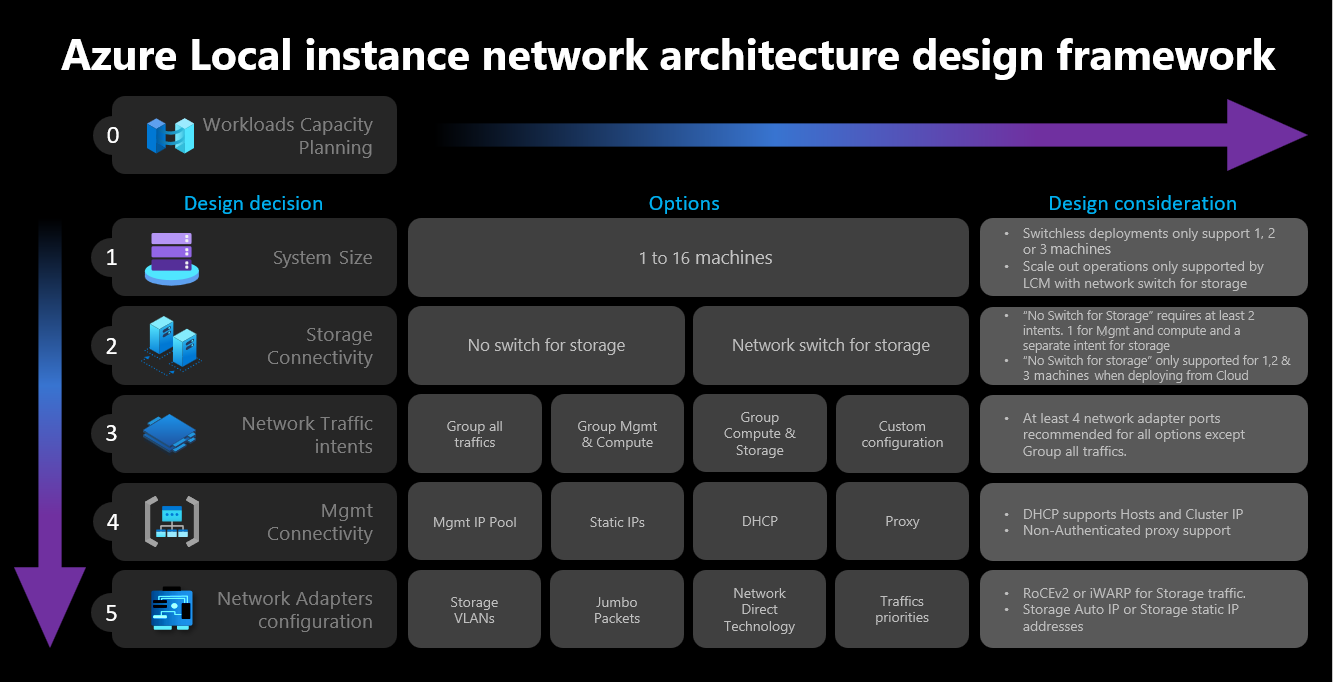
Task: Click the 1 to 16 machines option
Action: pyautogui.click(x=688, y=257)
